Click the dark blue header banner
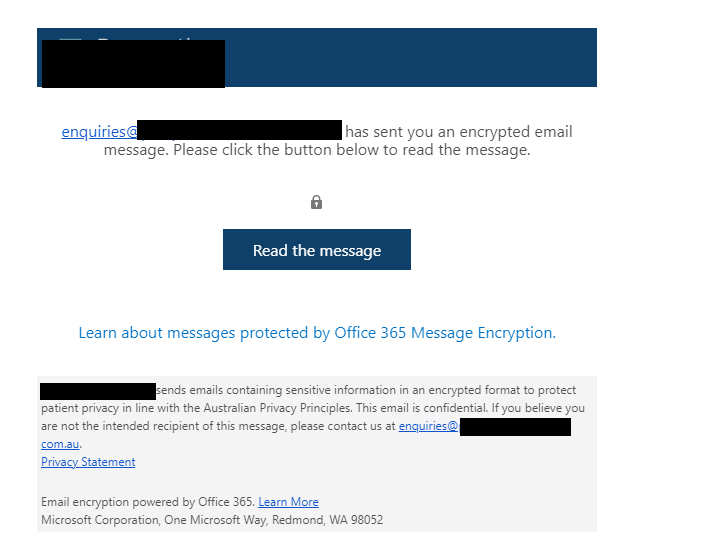 pyautogui.click(x=420, y=58)
